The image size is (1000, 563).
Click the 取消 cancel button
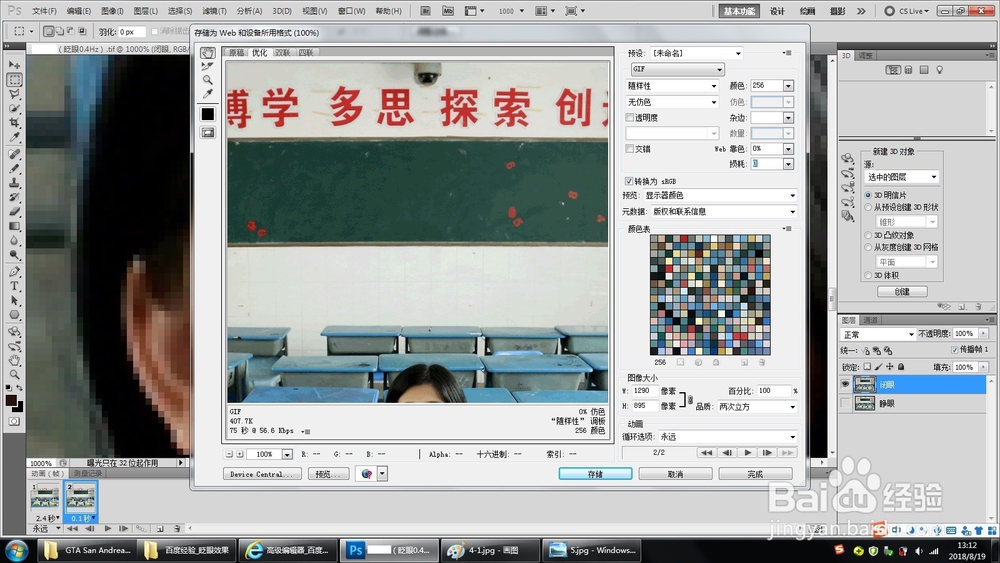pos(675,474)
